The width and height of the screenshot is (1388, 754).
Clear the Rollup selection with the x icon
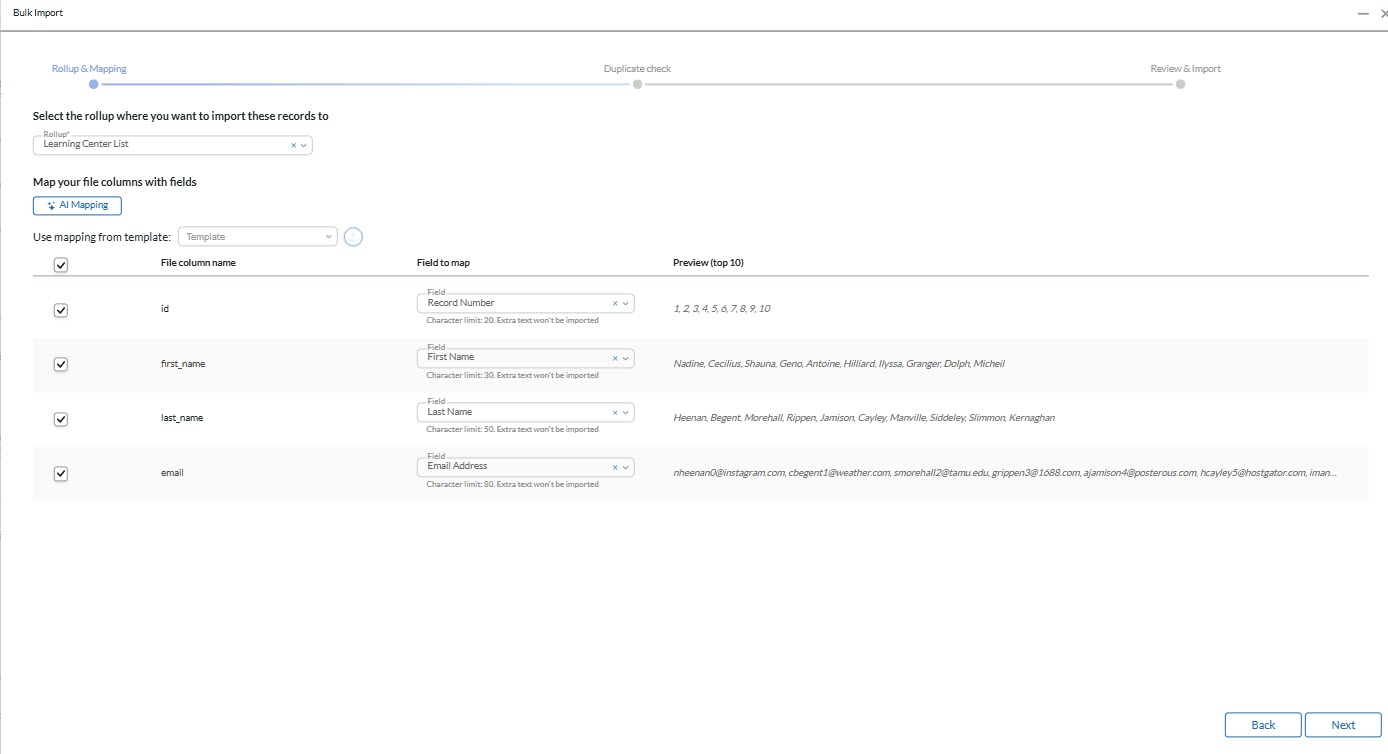click(x=294, y=146)
